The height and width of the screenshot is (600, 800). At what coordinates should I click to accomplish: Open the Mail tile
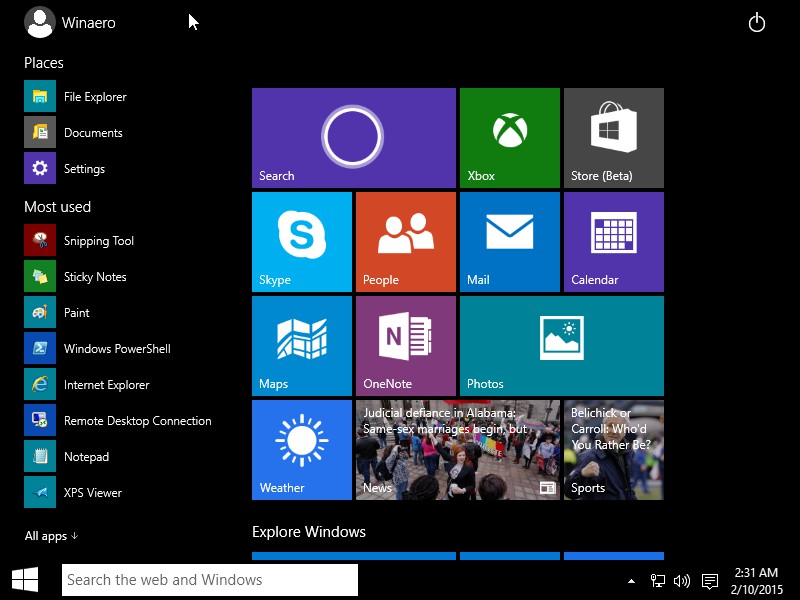[510, 242]
